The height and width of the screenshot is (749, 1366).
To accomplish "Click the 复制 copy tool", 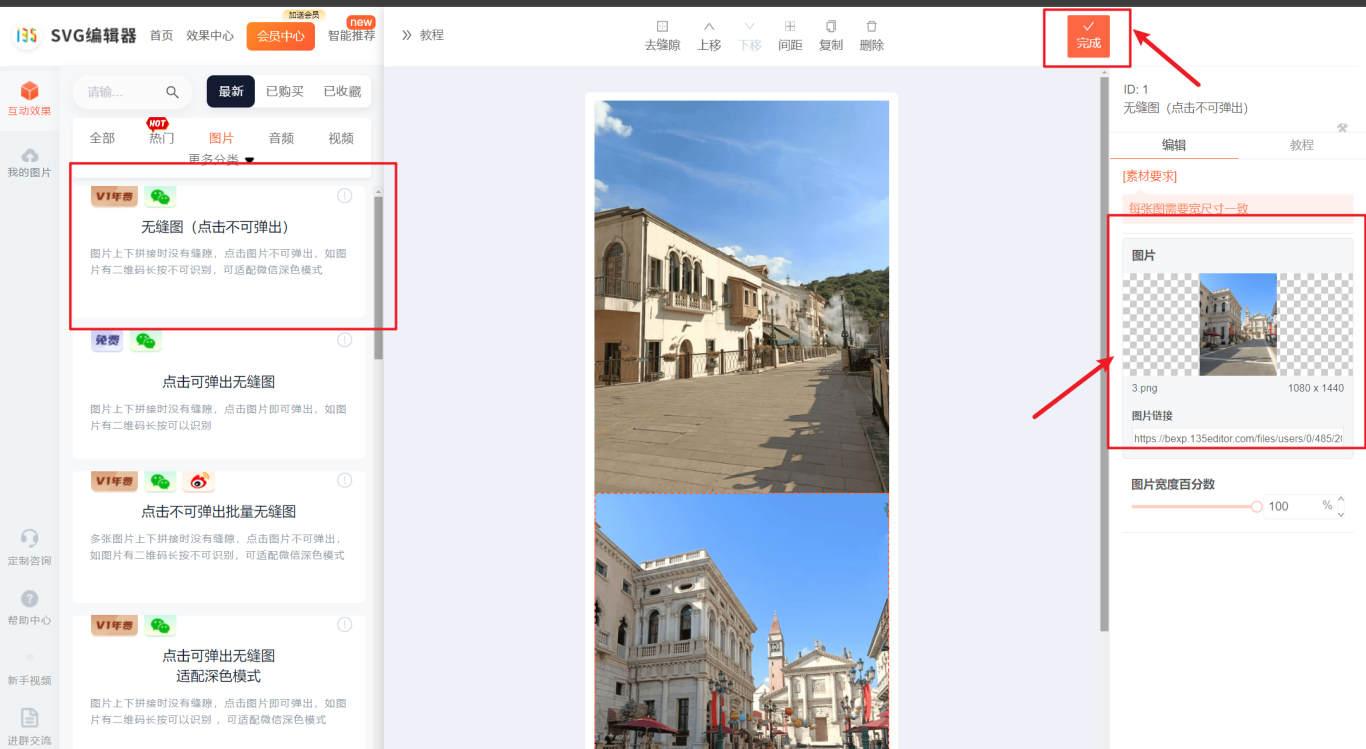I will click(x=831, y=36).
